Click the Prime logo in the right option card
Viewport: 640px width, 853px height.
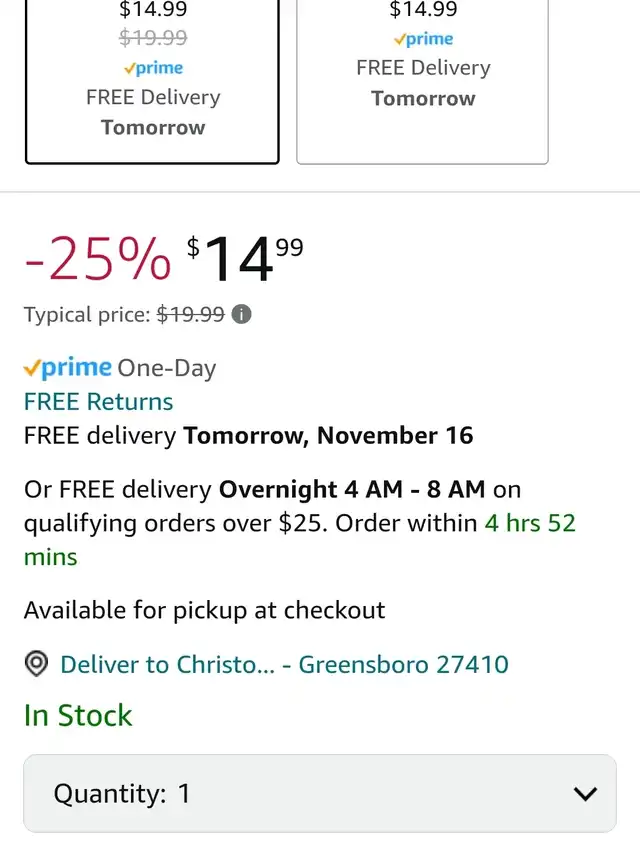[423, 39]
